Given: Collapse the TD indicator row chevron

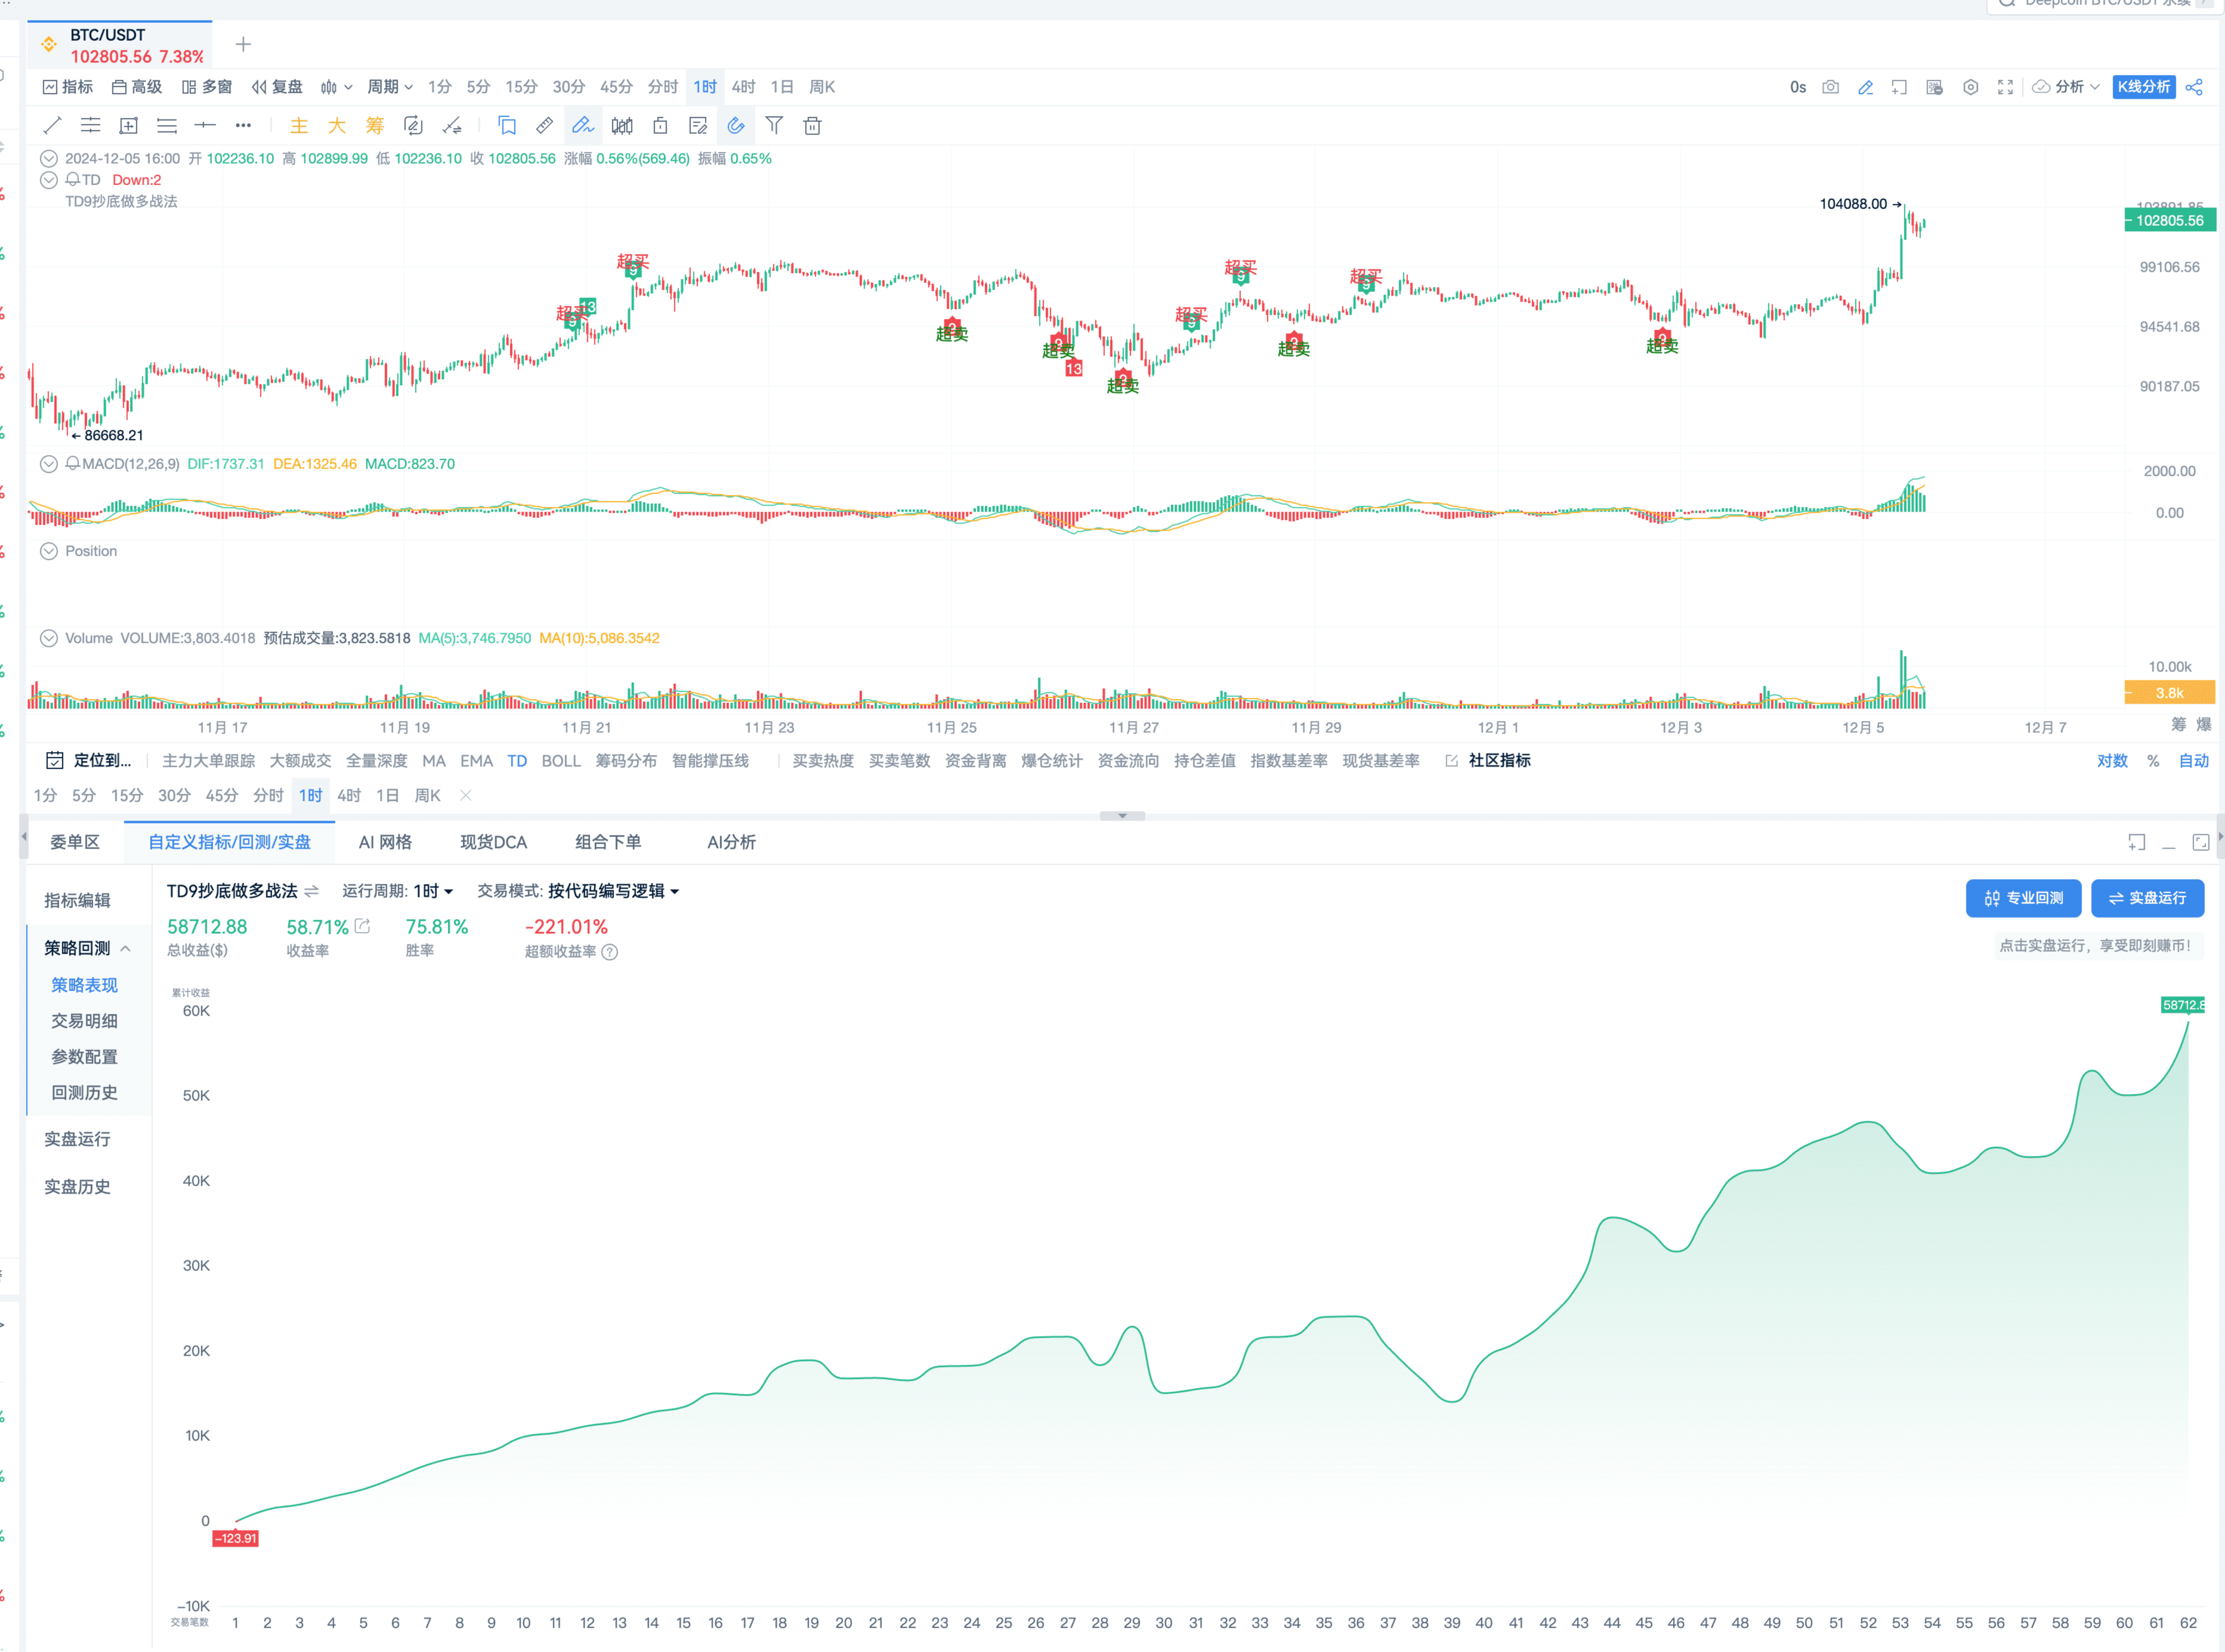Looking at the screenshot, I should point(49,180).
